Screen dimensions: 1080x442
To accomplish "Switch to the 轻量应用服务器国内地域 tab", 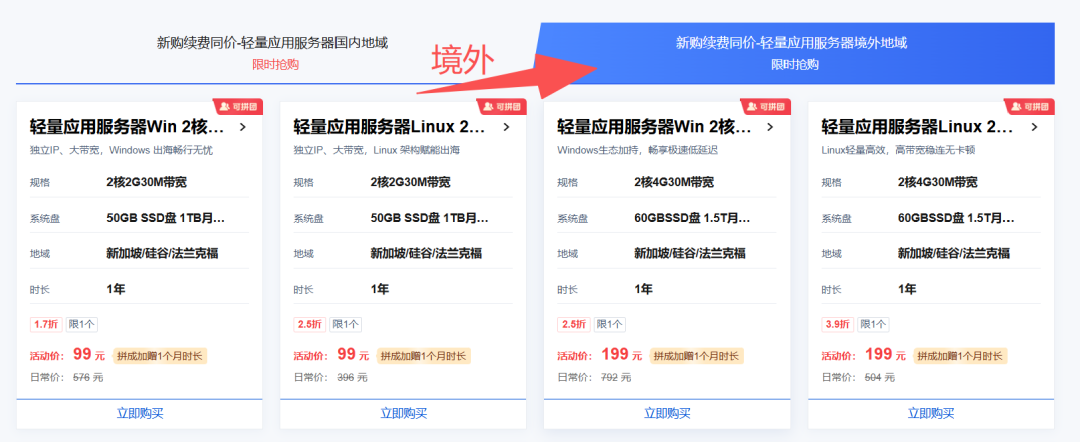I will click(273, 53).
